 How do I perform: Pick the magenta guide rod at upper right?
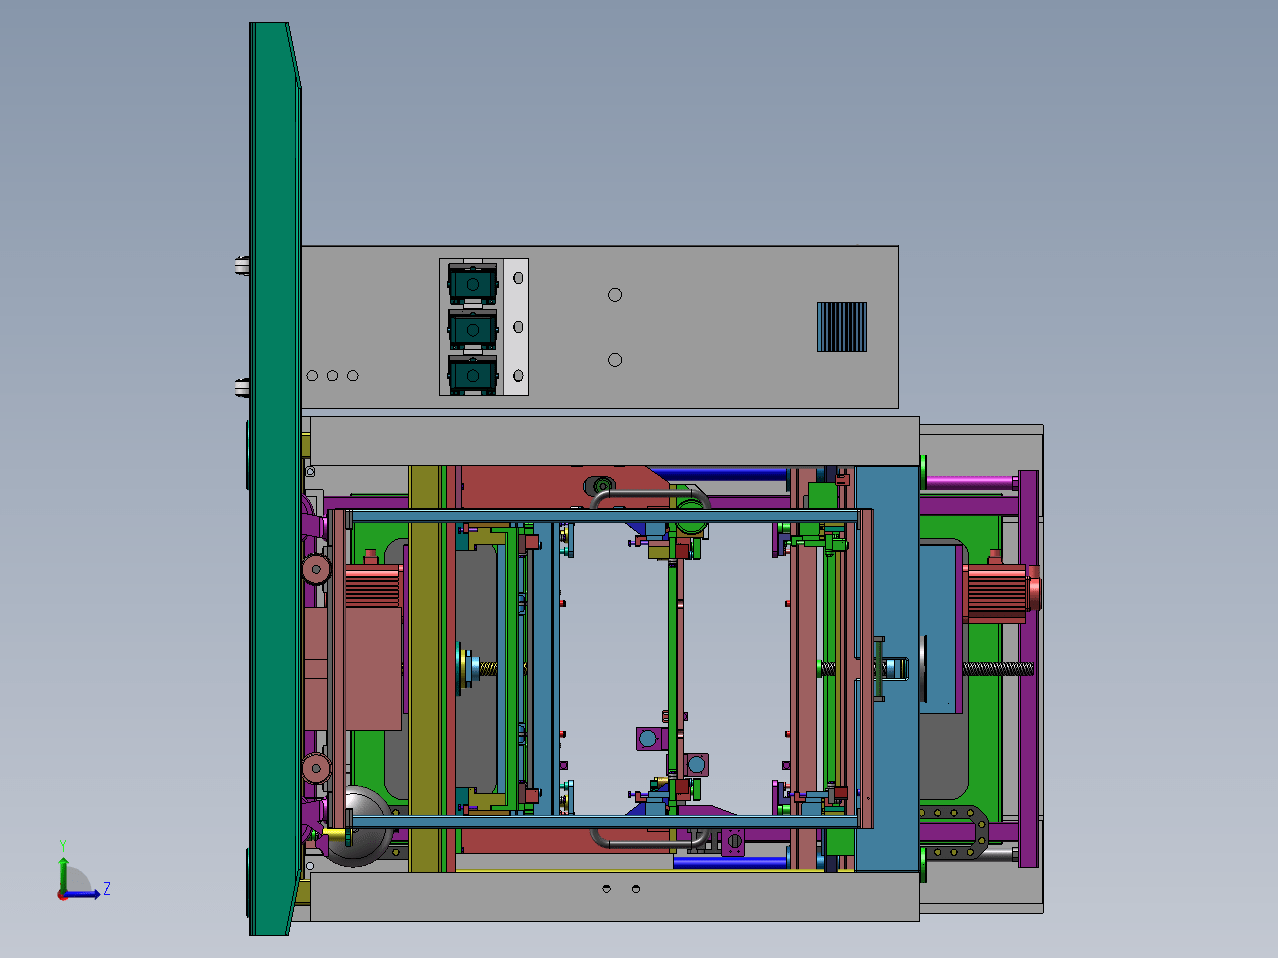pos(970,482)
